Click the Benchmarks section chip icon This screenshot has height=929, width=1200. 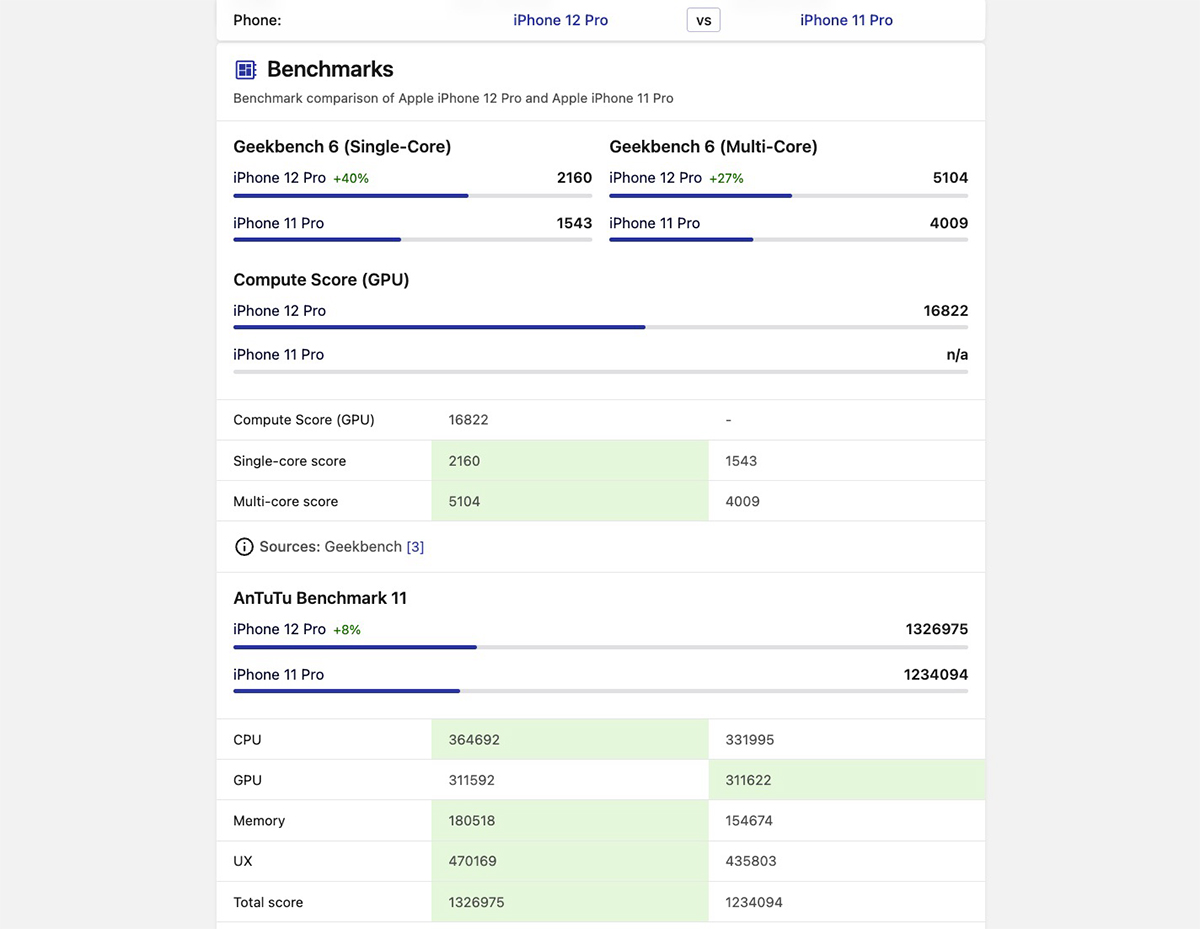click(x=245, y=70)
